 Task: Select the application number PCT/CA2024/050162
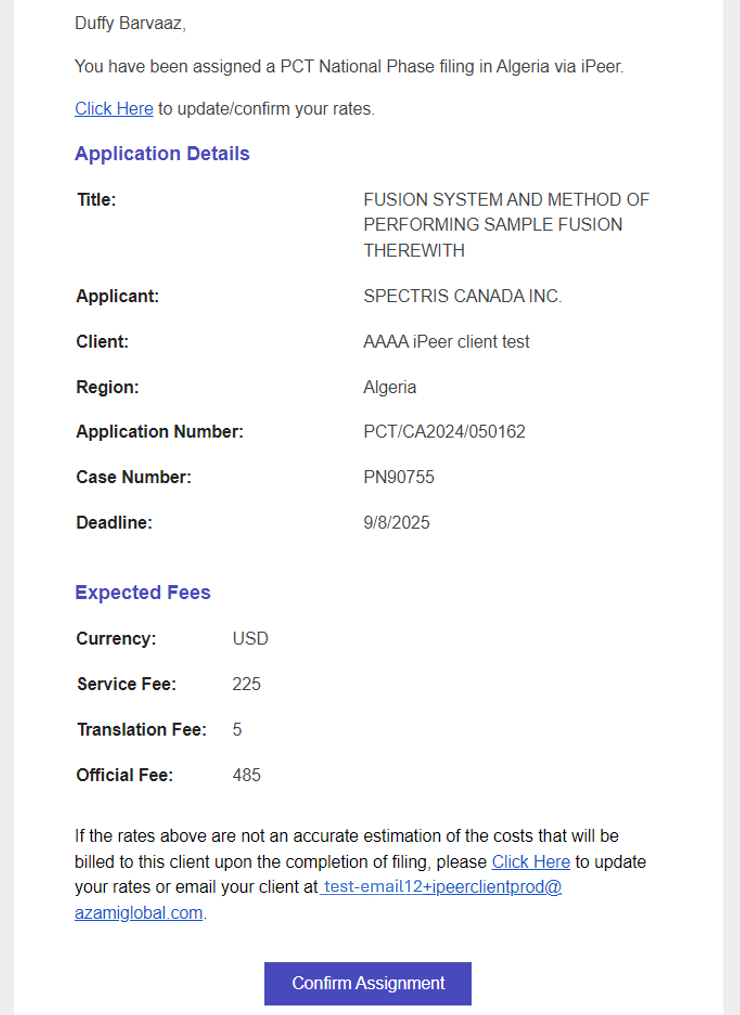click(444, 432)
